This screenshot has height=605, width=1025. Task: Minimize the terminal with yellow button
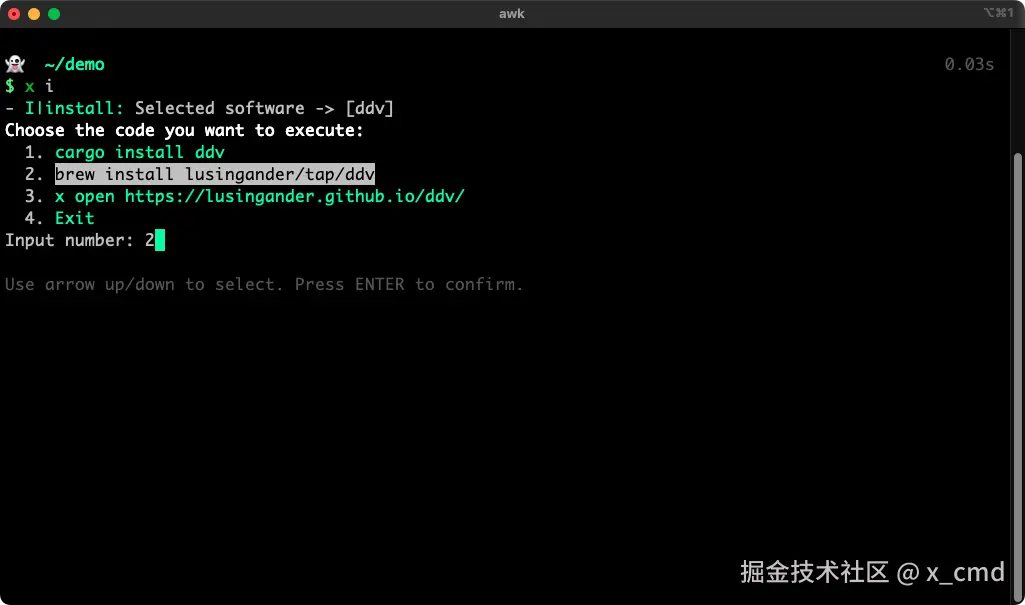tap(34, 14)
